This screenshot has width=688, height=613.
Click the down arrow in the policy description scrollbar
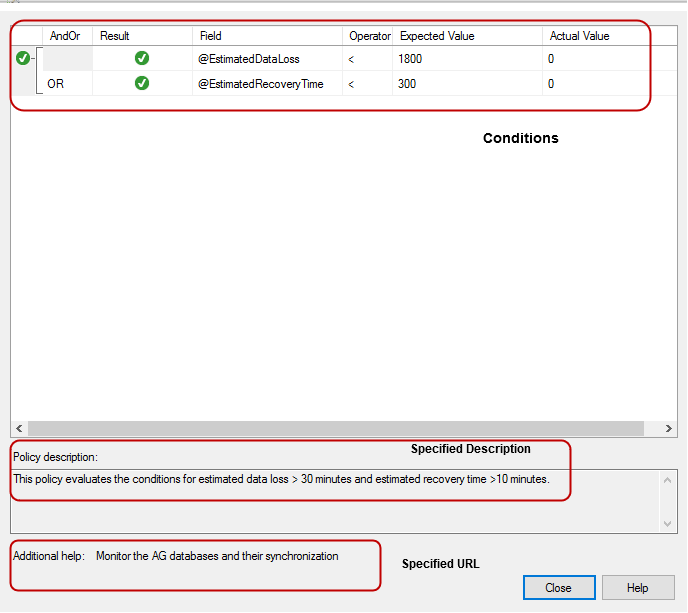pyautogui.click(x=669, y=523)
